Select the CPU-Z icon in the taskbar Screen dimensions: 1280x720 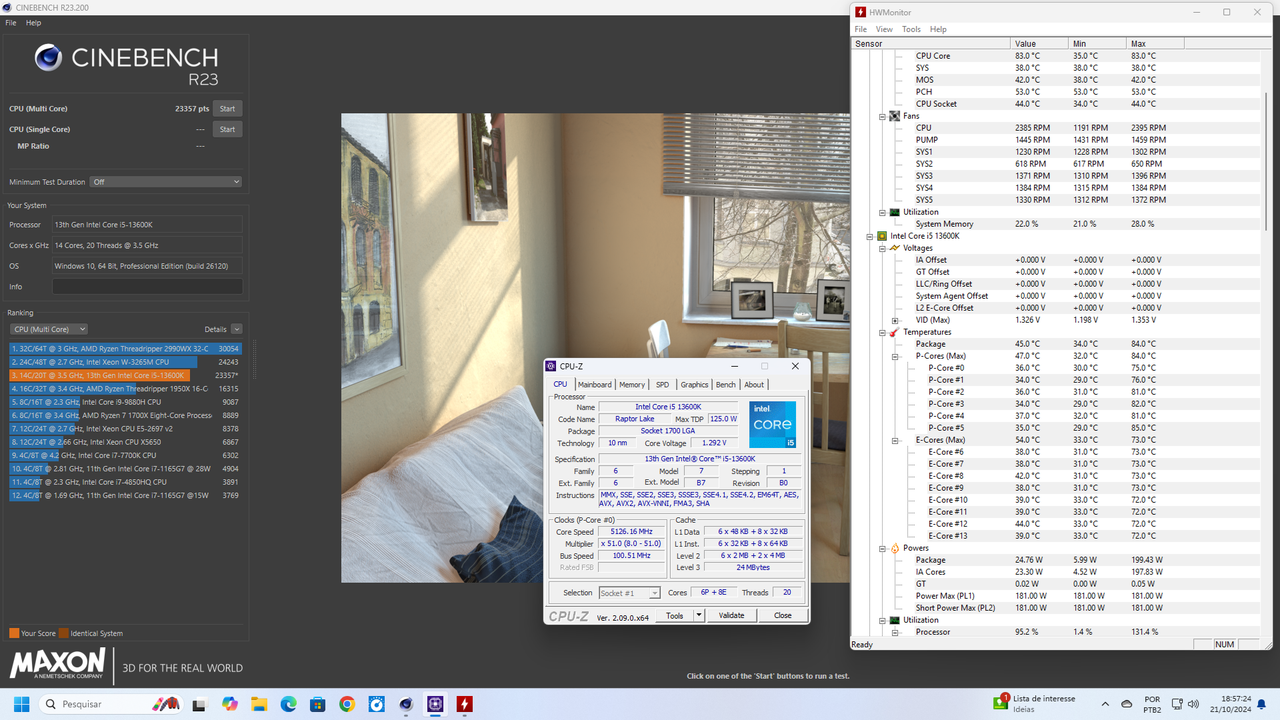(435, 705)
